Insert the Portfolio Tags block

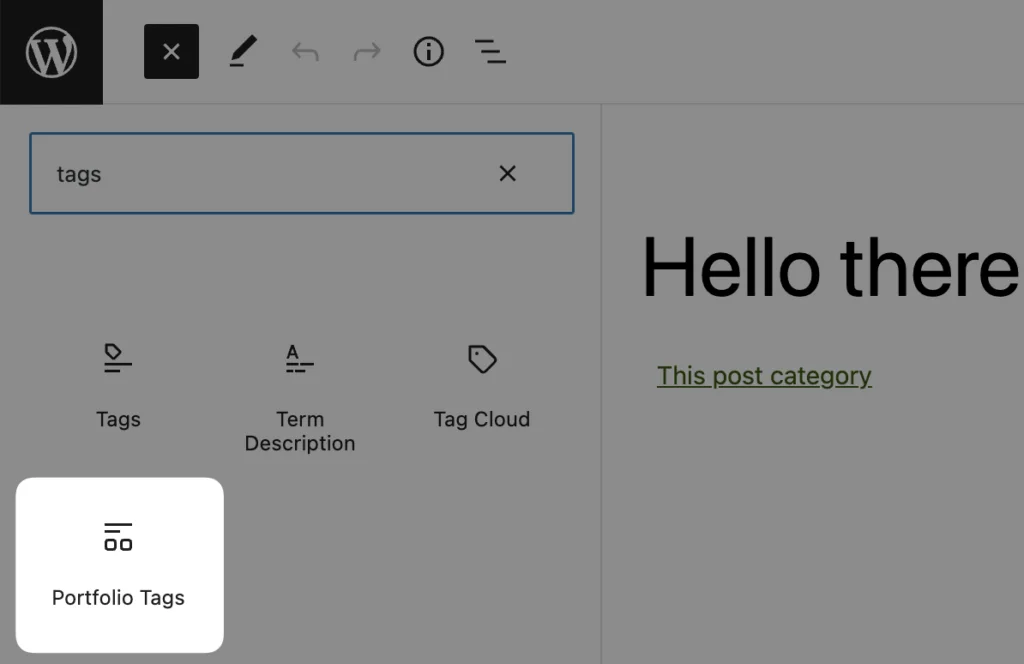click(x=120, y=565)
